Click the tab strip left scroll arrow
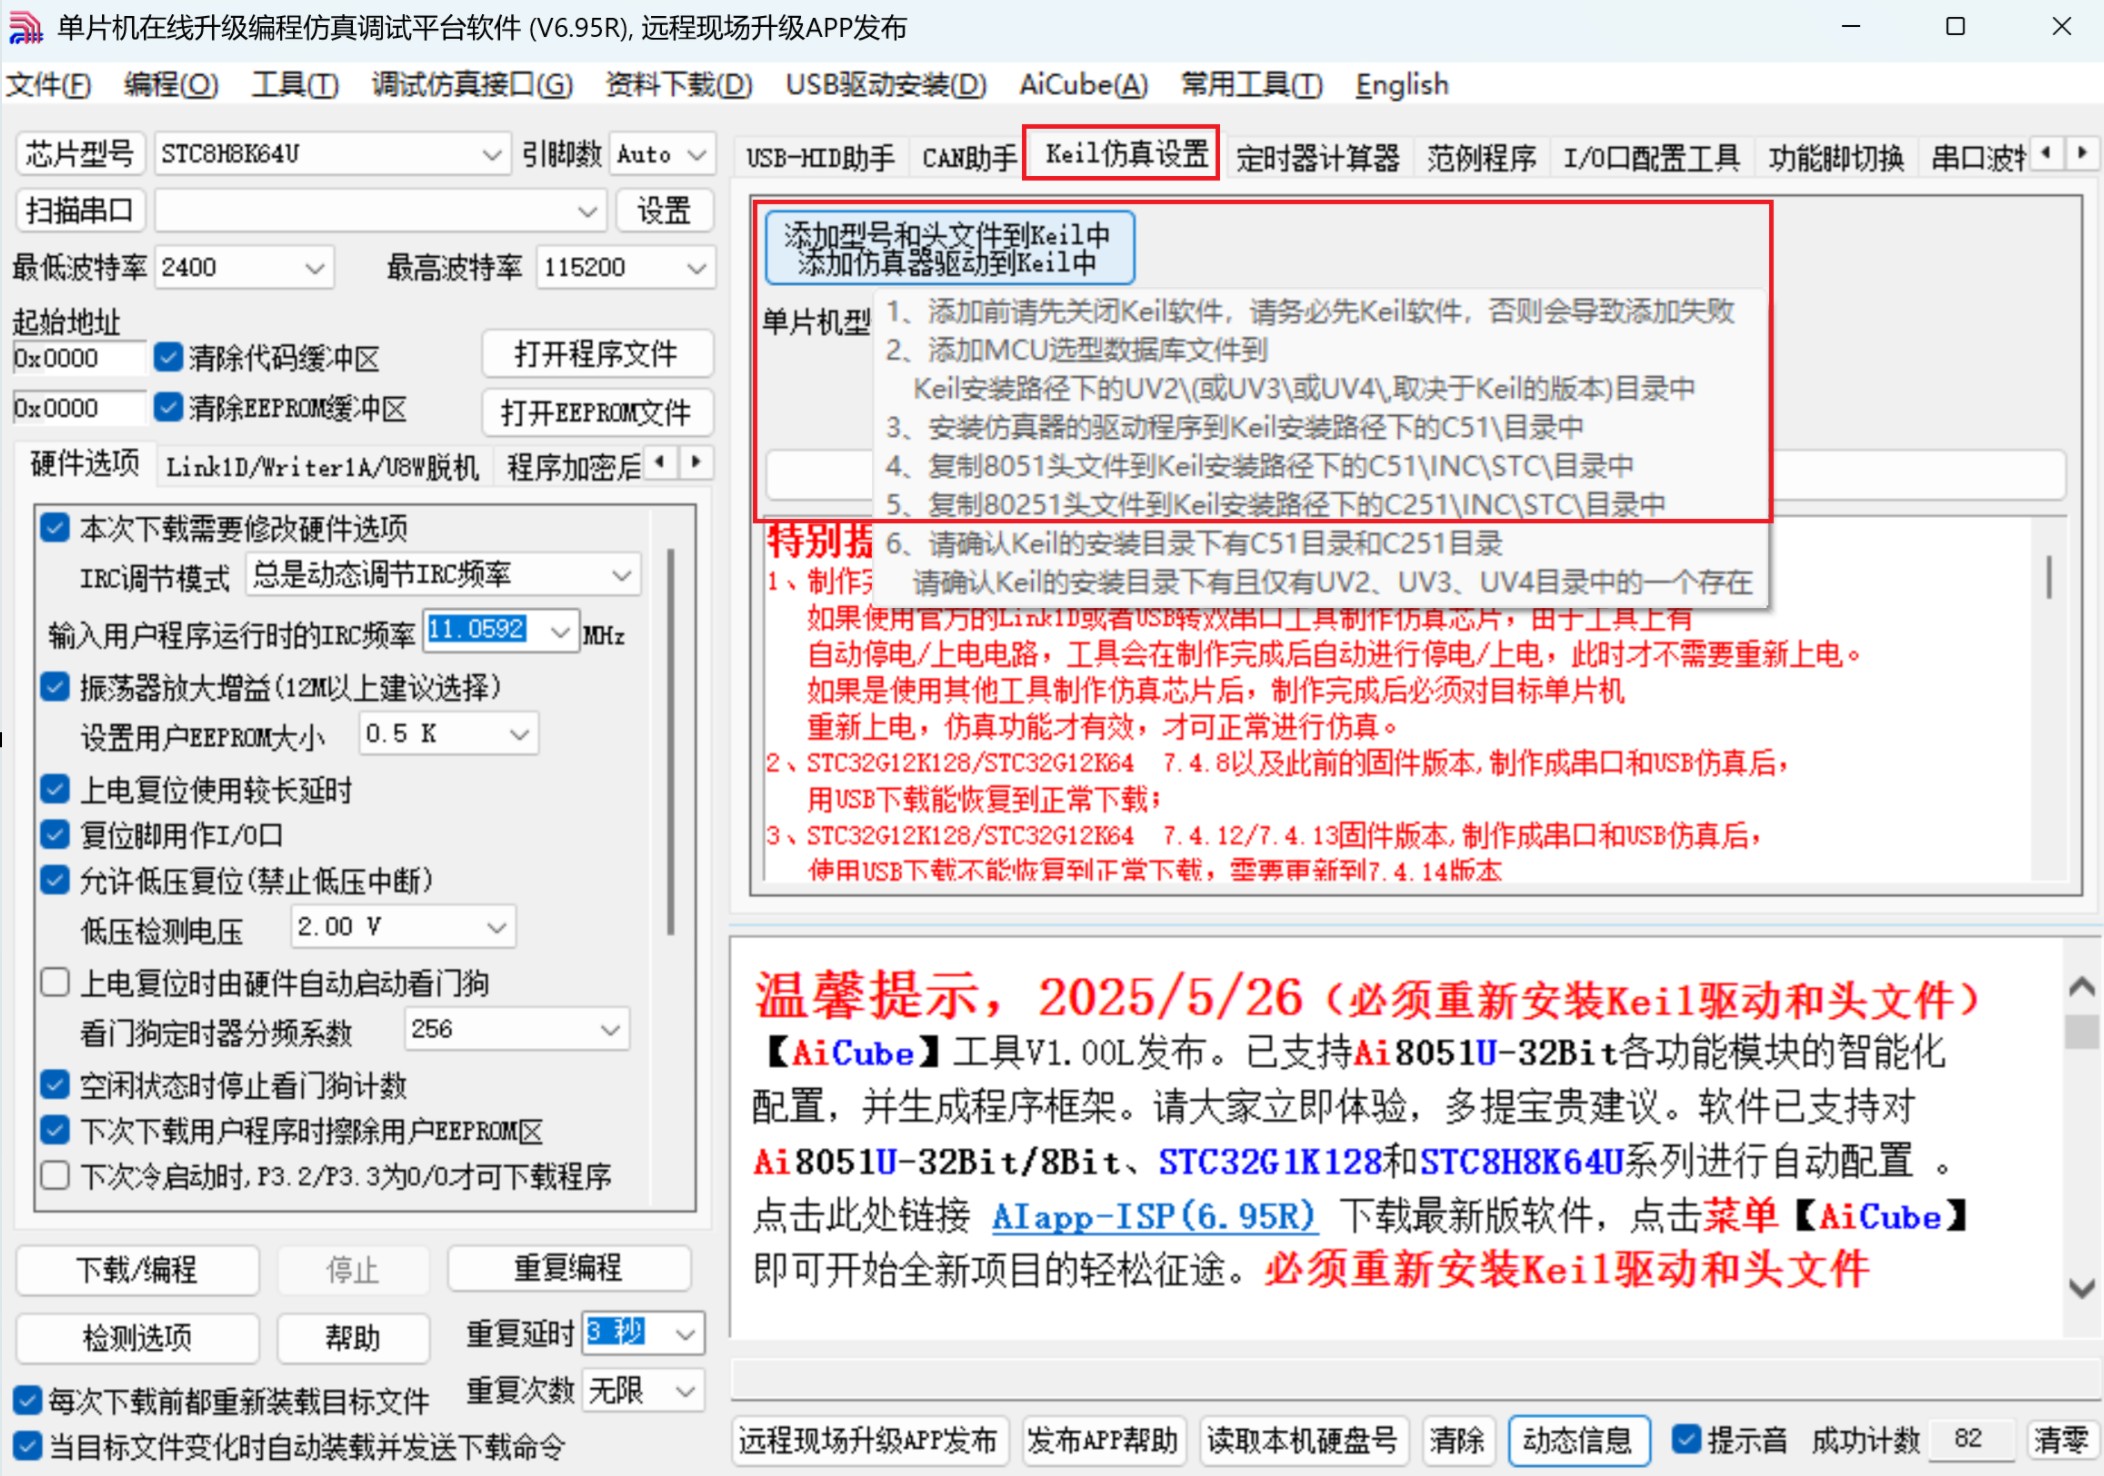Viewport: 2104px width, 1476px height. (x=2046, y=153)
